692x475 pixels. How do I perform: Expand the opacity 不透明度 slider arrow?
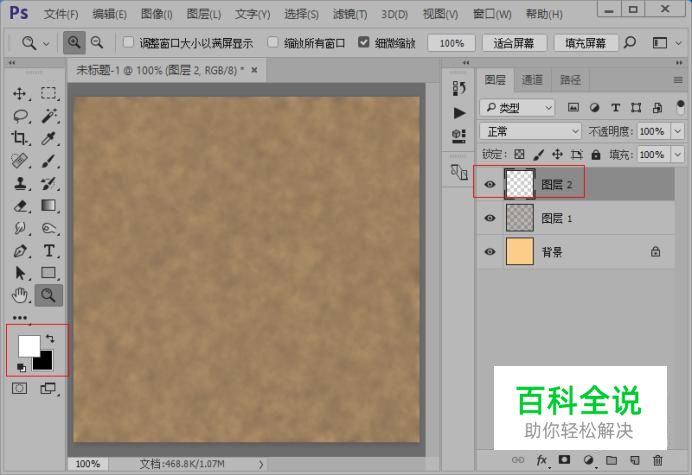pos(677,132)
